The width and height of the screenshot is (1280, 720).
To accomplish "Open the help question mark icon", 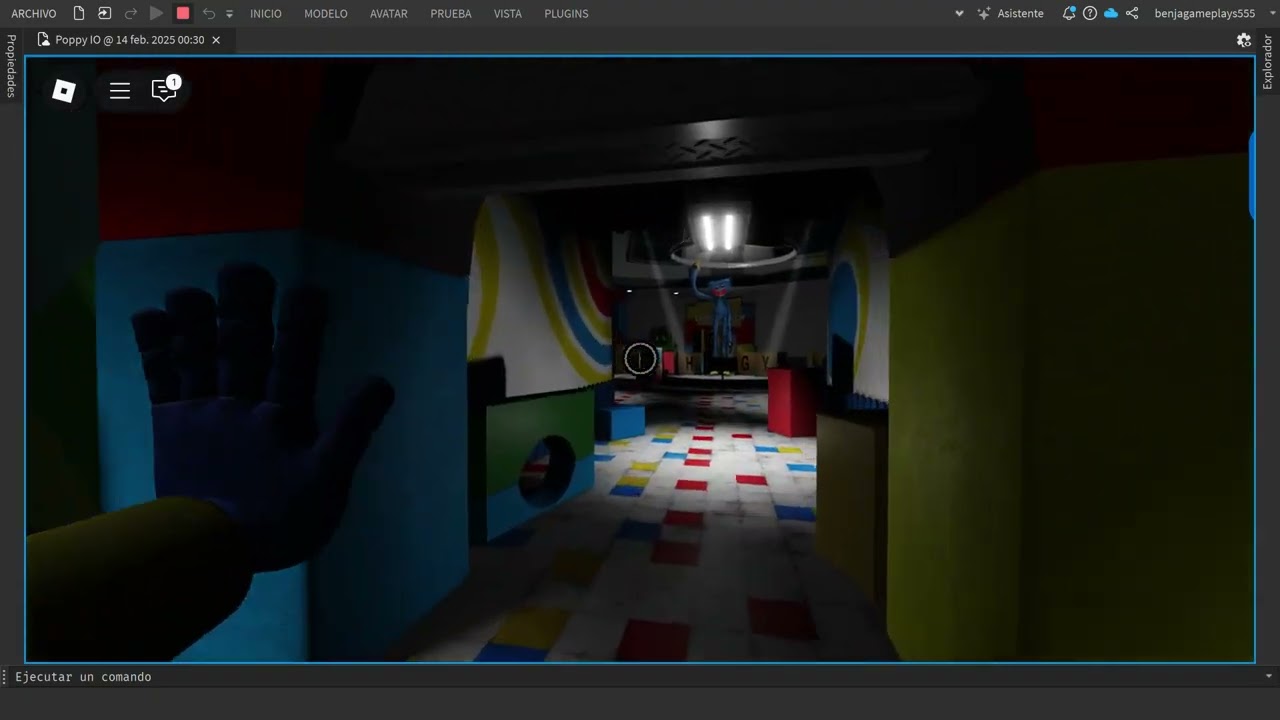I will [x=1090, y=13].
